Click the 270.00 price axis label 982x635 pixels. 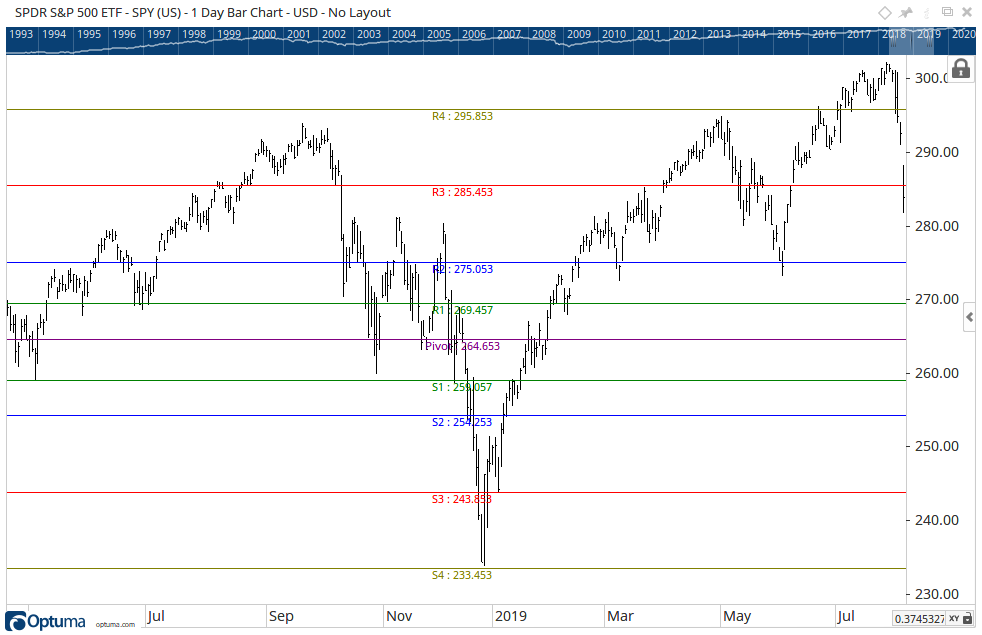click(937, 299)
